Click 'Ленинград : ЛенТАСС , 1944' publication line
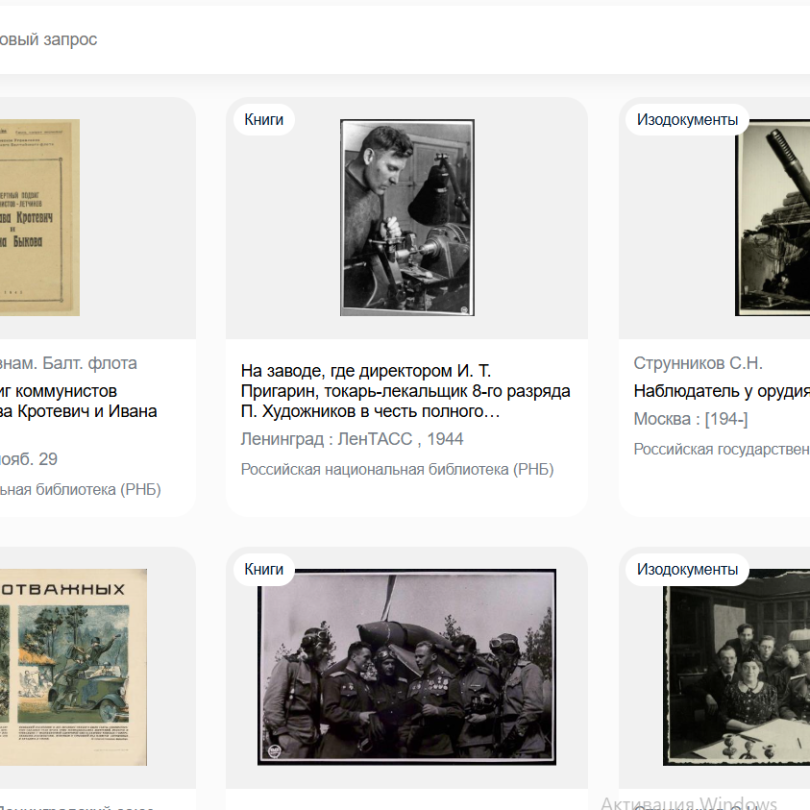The width and height of the screenshot is (810, 810). pos(352,439)
